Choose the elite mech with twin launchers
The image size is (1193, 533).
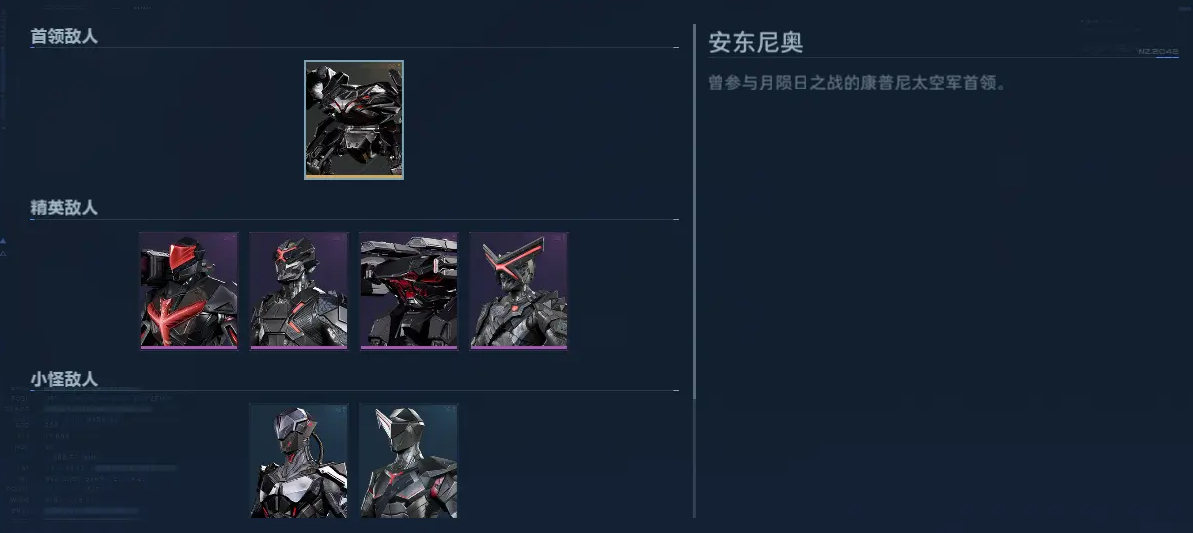[x=409, y=290]
